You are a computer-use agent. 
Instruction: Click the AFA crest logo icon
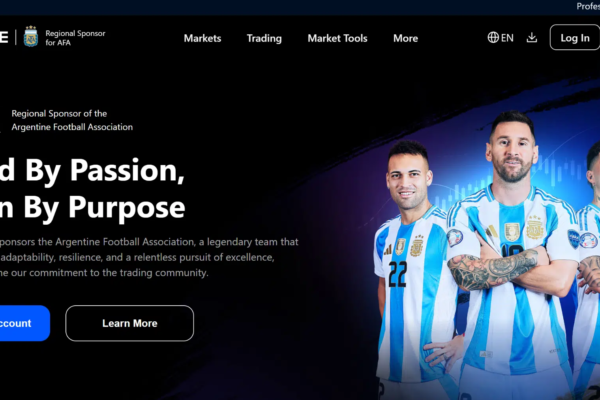[31, 37]
